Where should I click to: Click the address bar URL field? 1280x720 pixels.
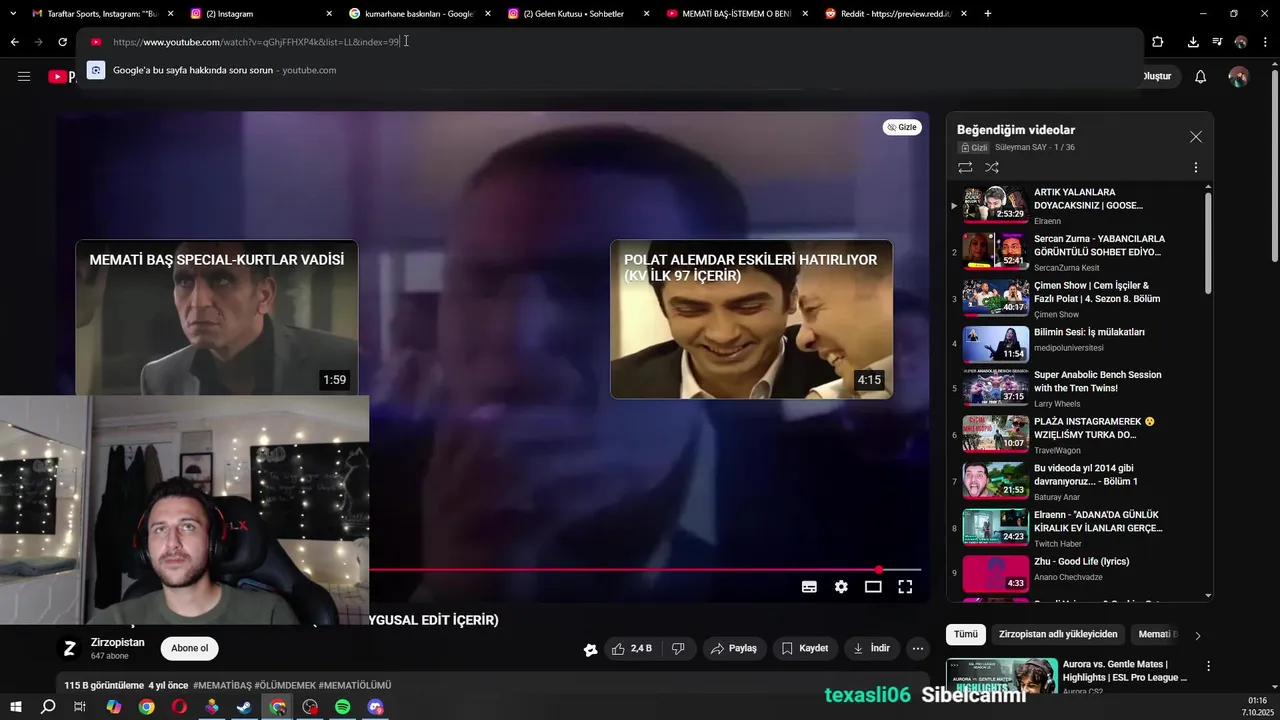610,42
